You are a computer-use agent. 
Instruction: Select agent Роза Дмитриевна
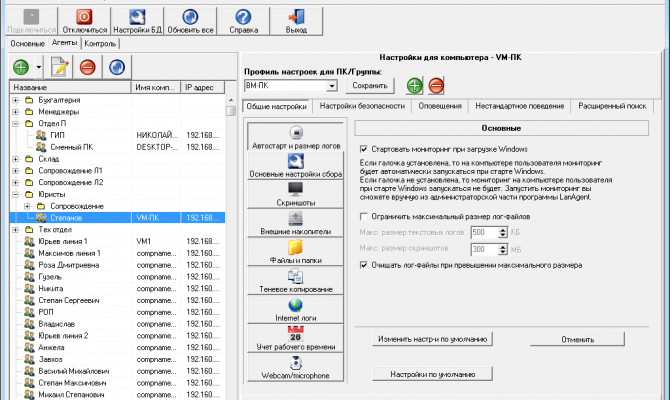coord(68,265)
